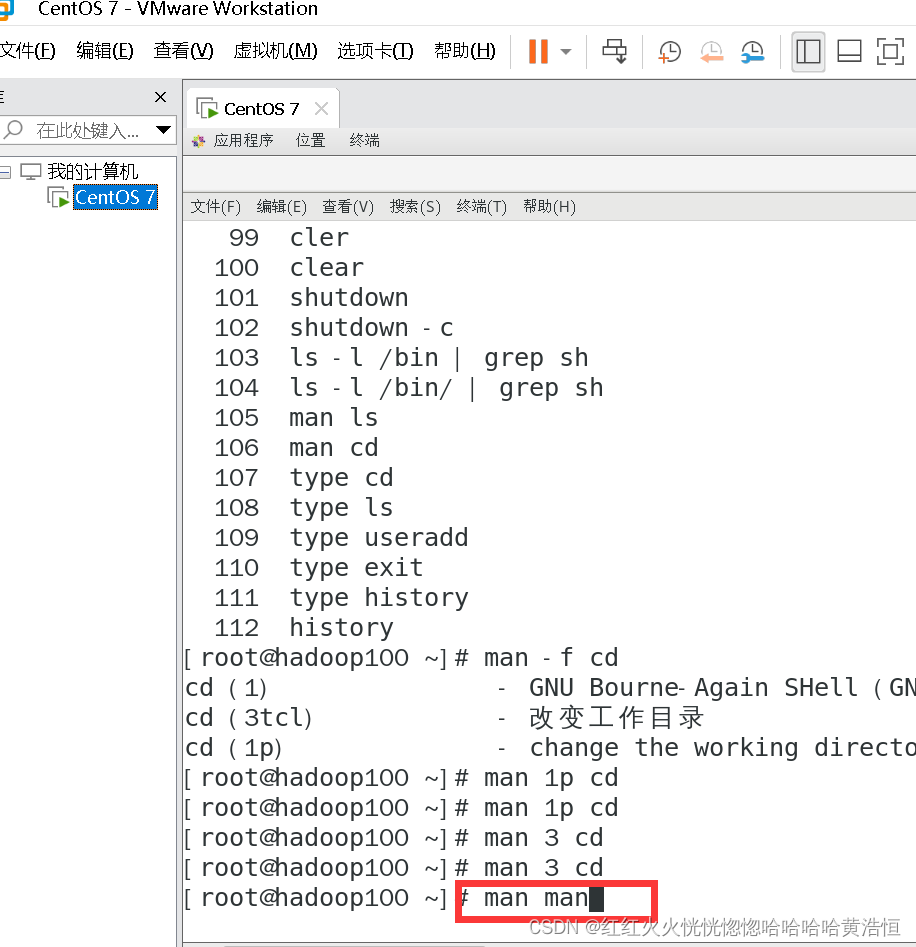This screenshot has width=916, height=947.
Task: Click the 'cd (1p)' output line
Action: [x=550, y=748]
